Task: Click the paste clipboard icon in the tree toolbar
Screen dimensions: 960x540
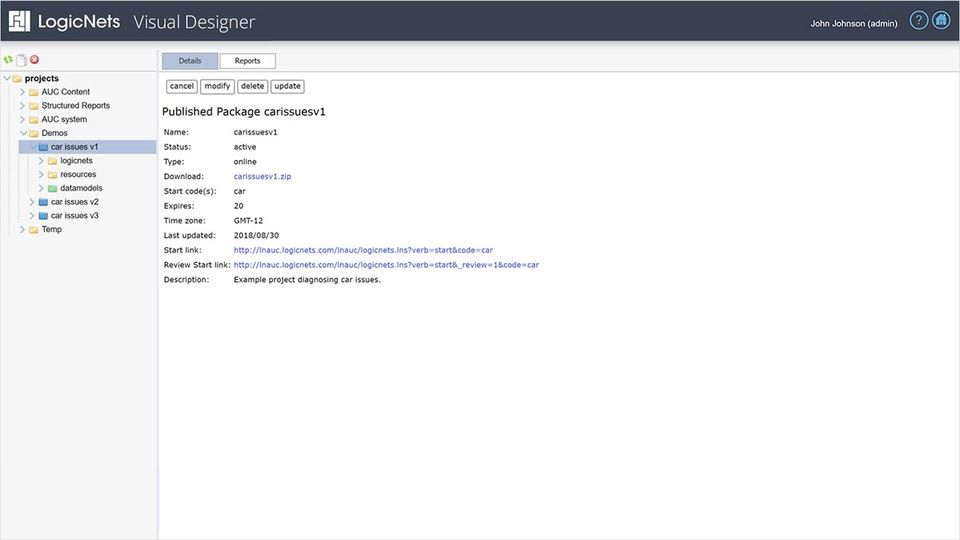Action: click(21, 59)
